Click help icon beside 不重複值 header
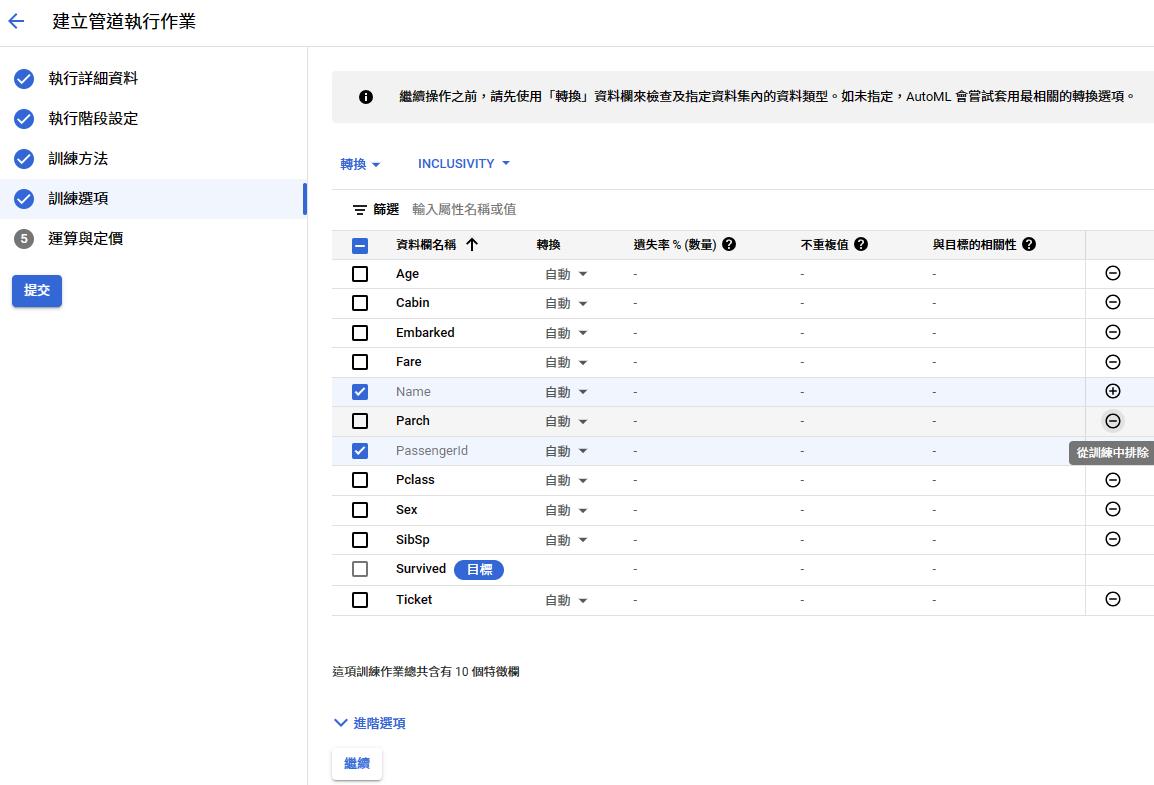The image size is (1154, 785). coord(861,244)
